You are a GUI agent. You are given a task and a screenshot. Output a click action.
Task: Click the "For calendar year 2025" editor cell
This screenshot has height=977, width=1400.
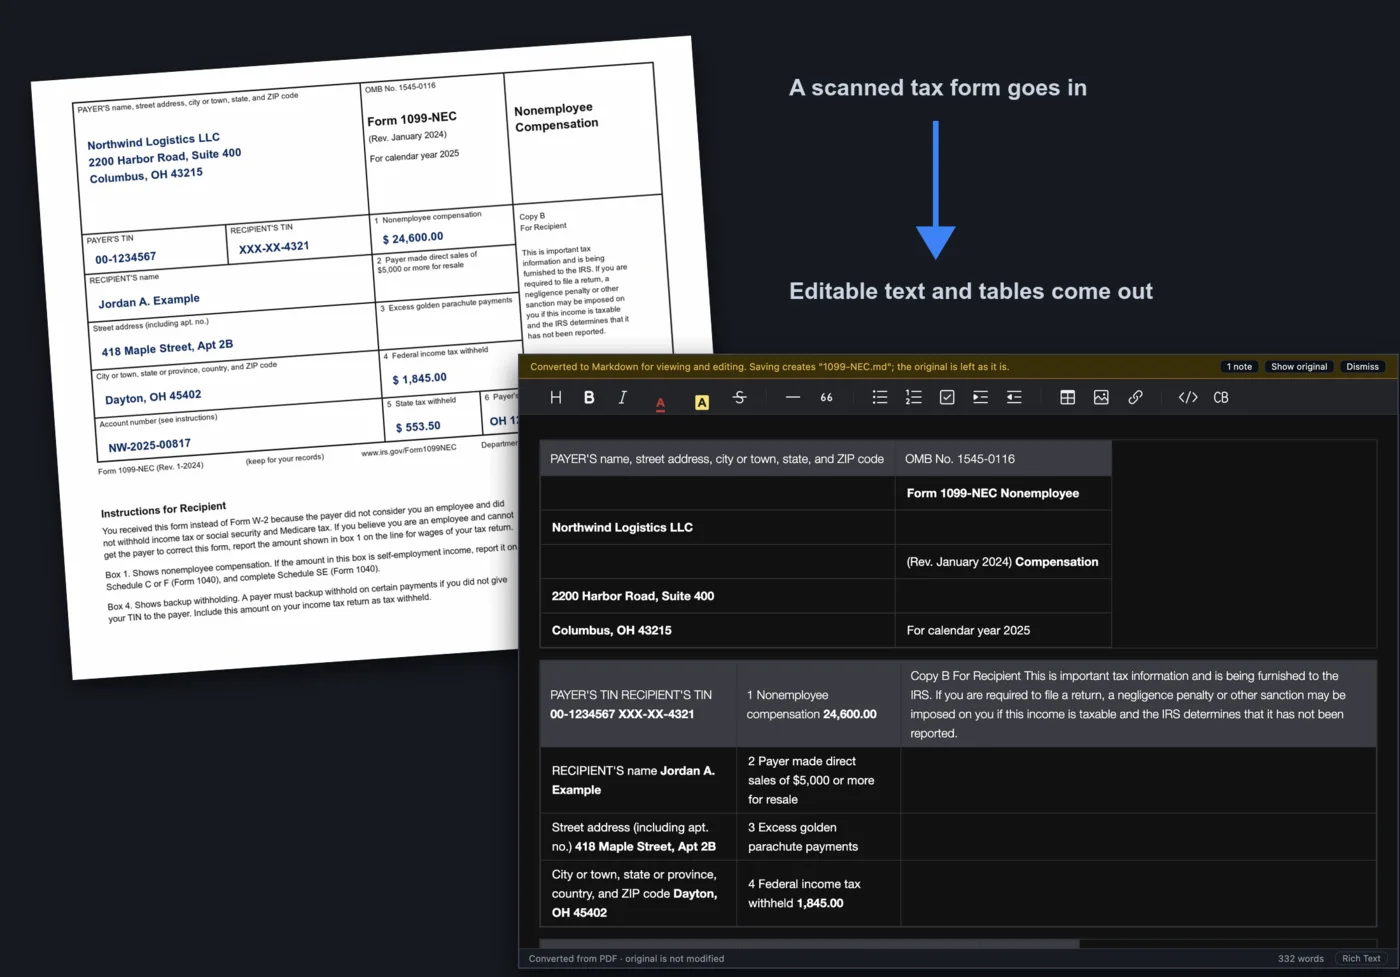(1003, 630)
